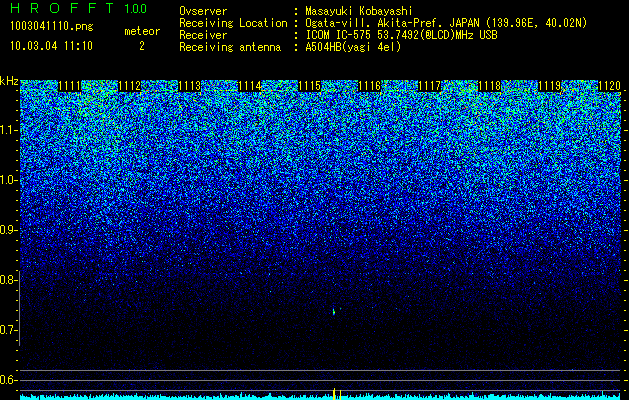Click the bright meteor echo spot near 0.74 kHz
Screen dimensions: 629x400
(x=334, y=312)
